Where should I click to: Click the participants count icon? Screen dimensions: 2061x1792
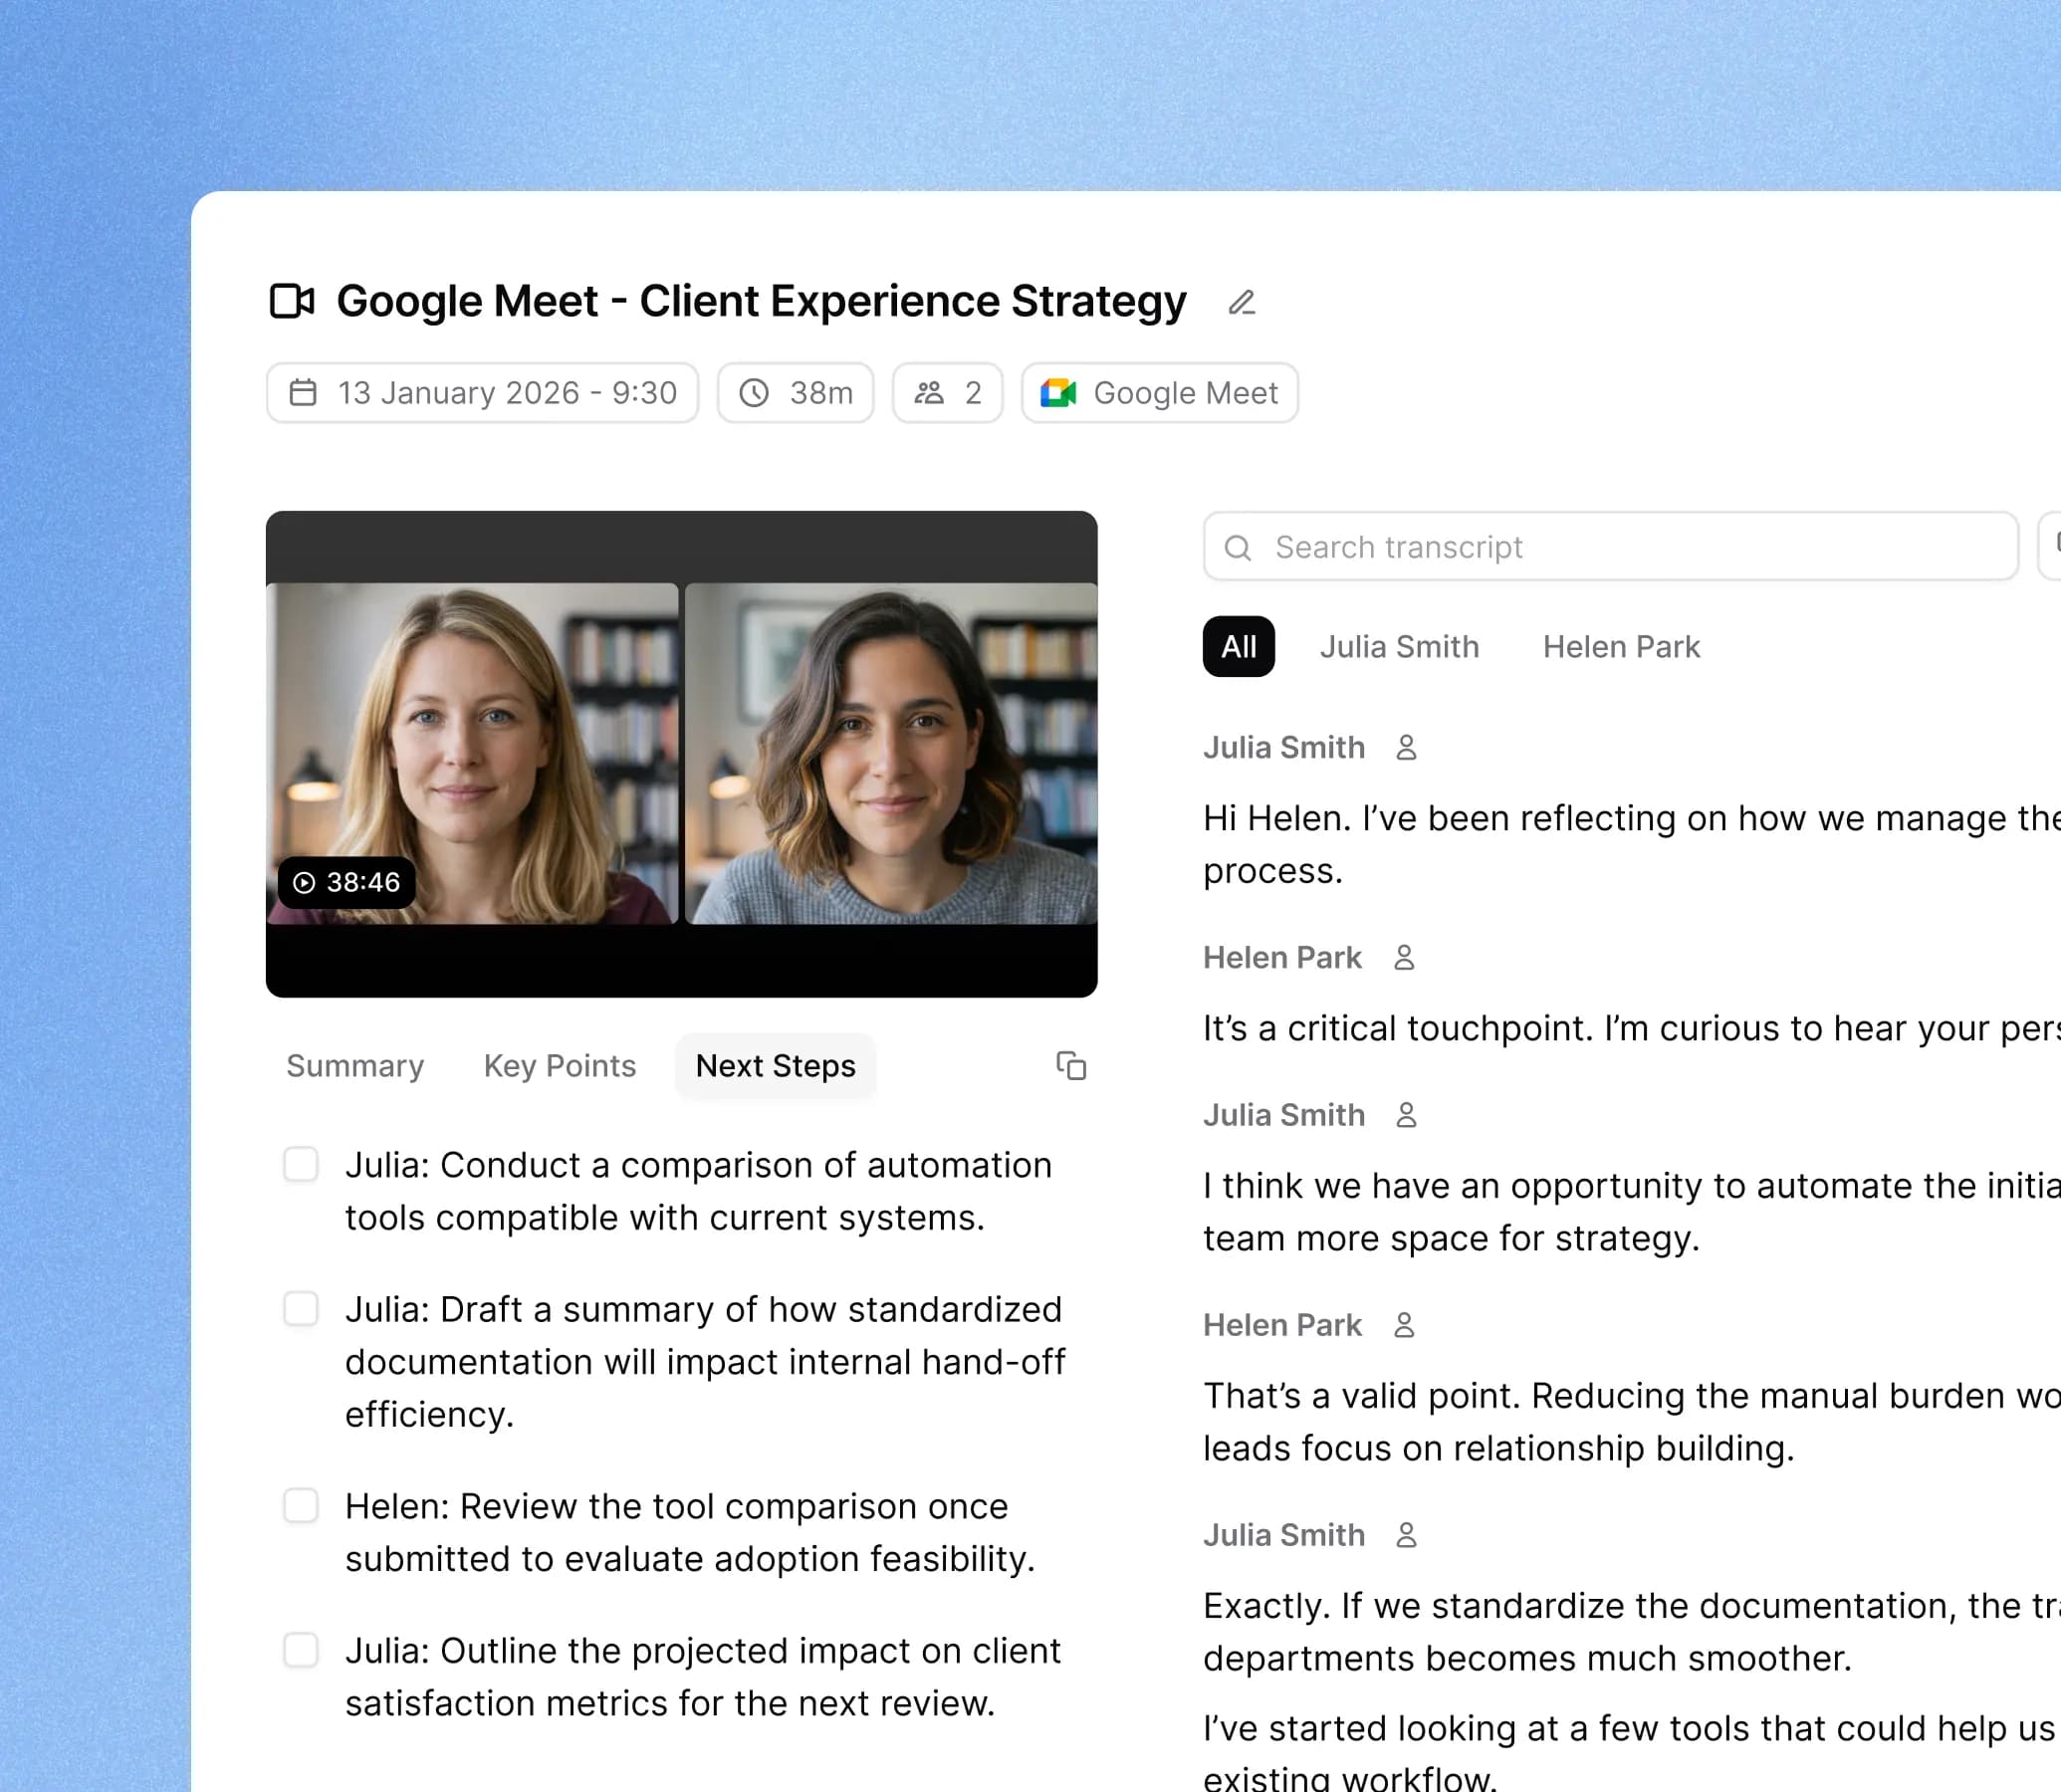coord(929,393)
